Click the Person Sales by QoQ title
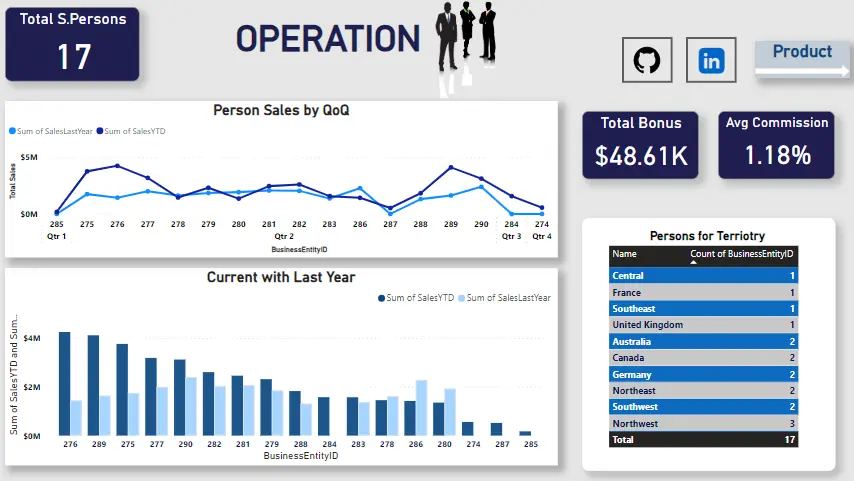Screen dimensions: 854x481 (281, 110)
